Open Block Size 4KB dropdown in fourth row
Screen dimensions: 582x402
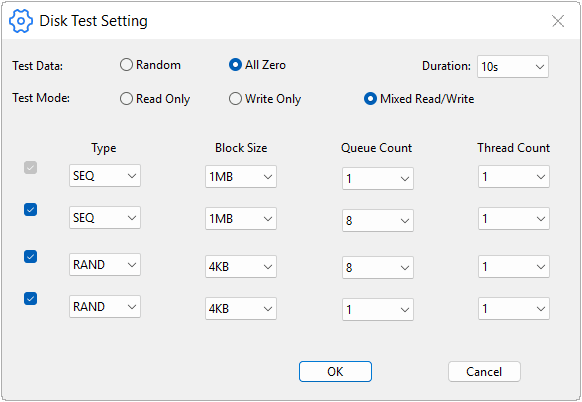pyautogui.click(x=241, y=308)
